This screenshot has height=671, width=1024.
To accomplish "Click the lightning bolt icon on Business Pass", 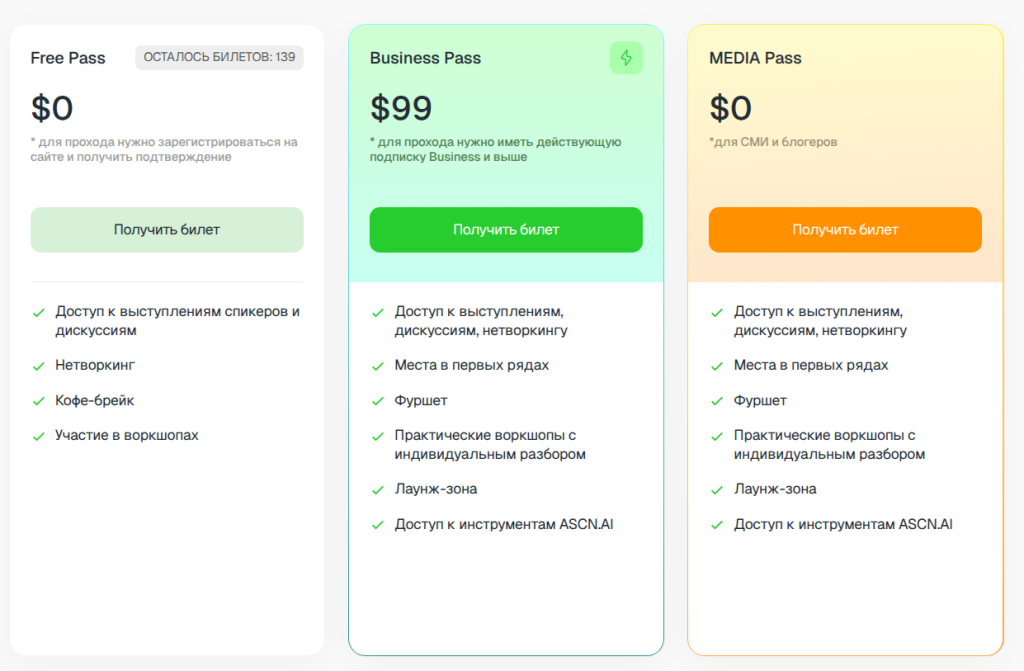I will [626, 58].
